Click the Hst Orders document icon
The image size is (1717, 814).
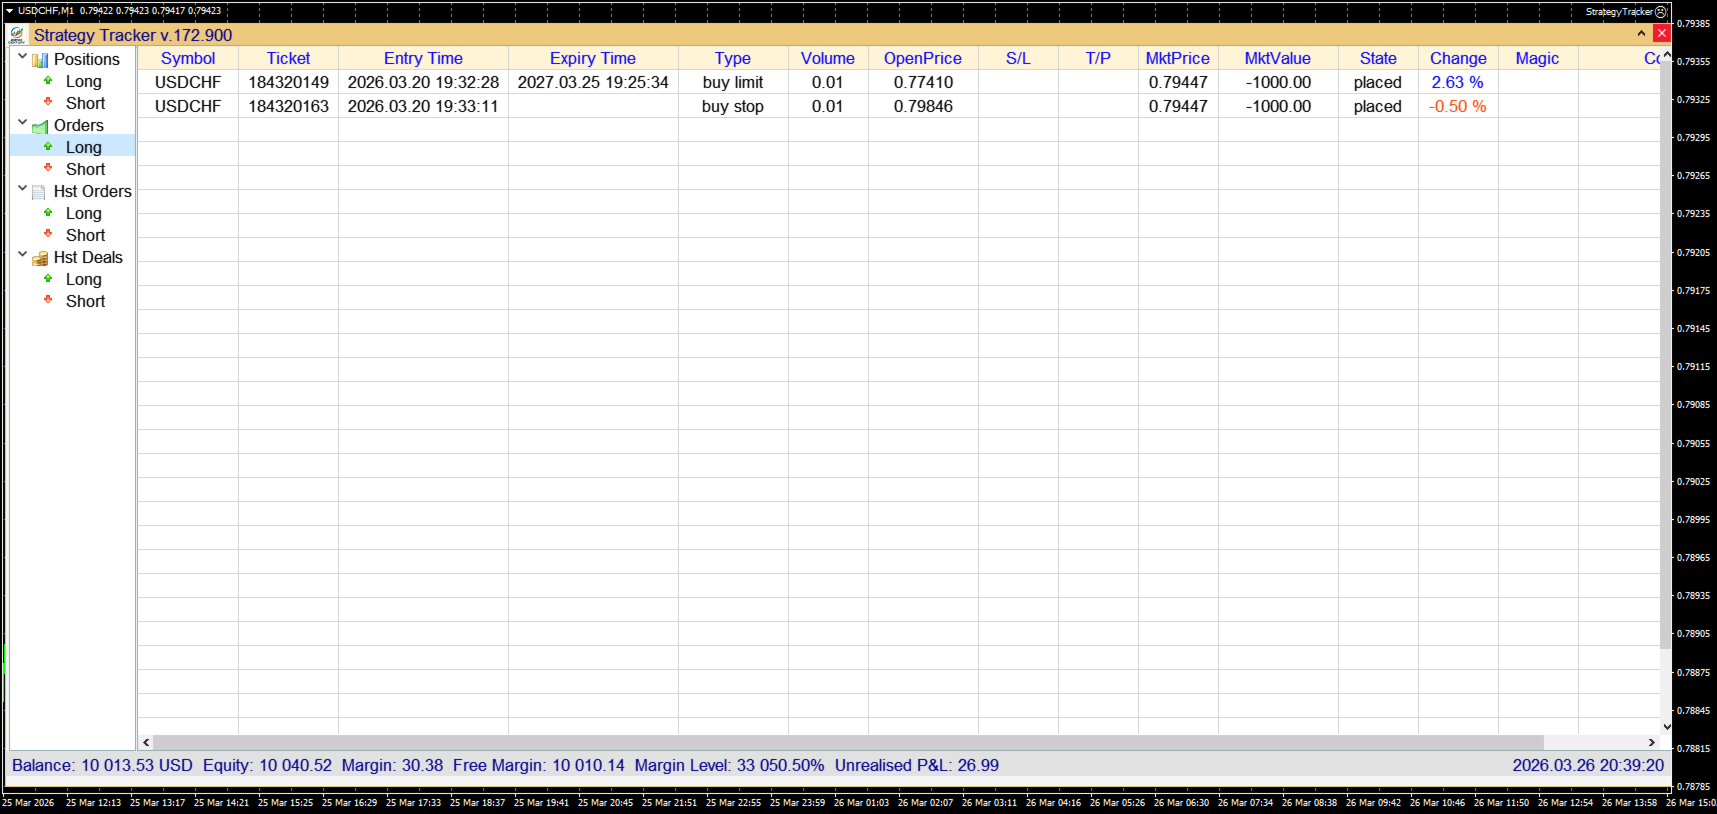tap(39, 192)
